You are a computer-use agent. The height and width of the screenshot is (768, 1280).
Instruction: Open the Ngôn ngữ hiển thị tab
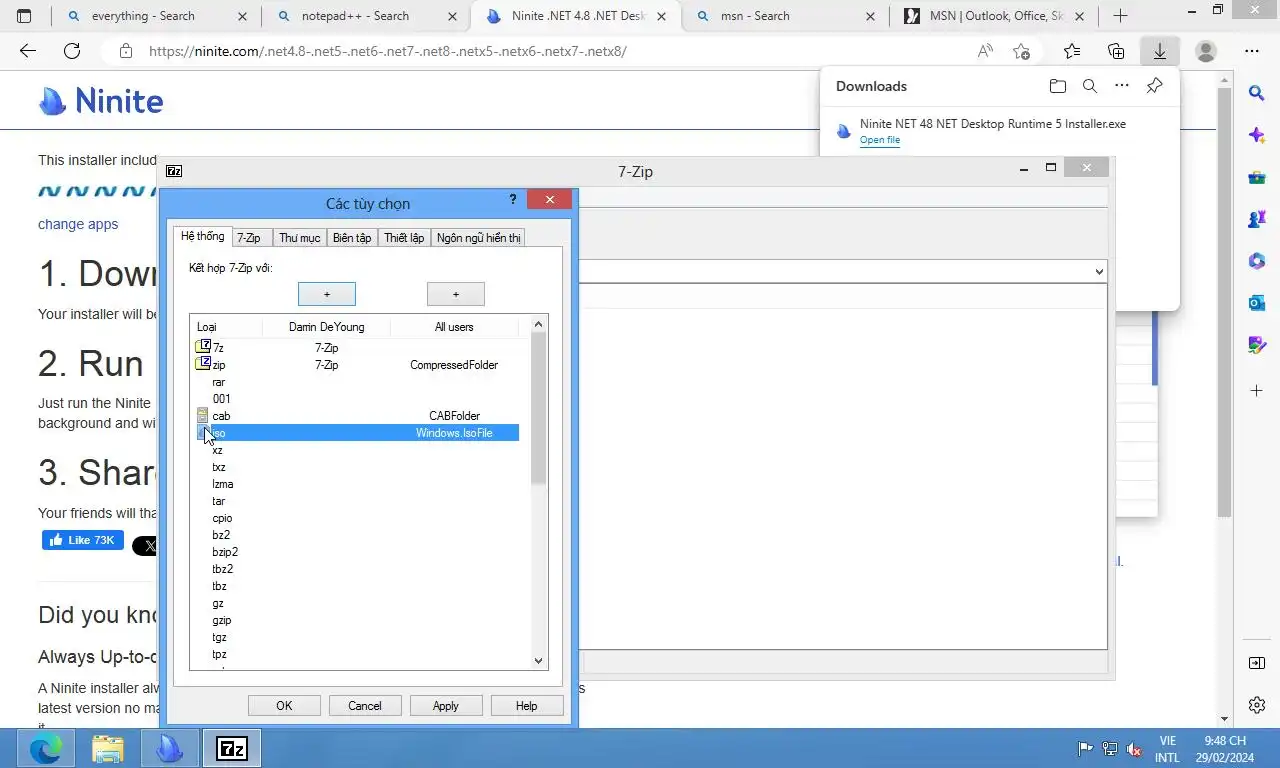478,238
